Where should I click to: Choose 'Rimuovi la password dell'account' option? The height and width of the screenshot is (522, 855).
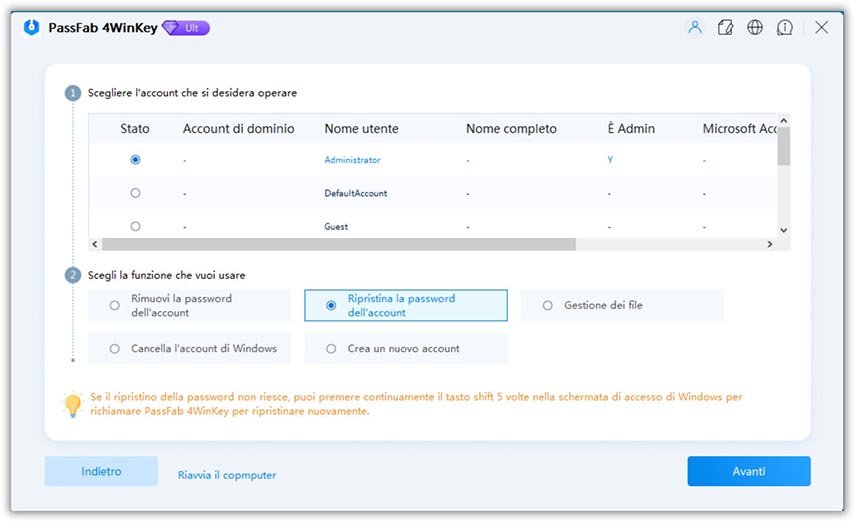pos(115,305)
